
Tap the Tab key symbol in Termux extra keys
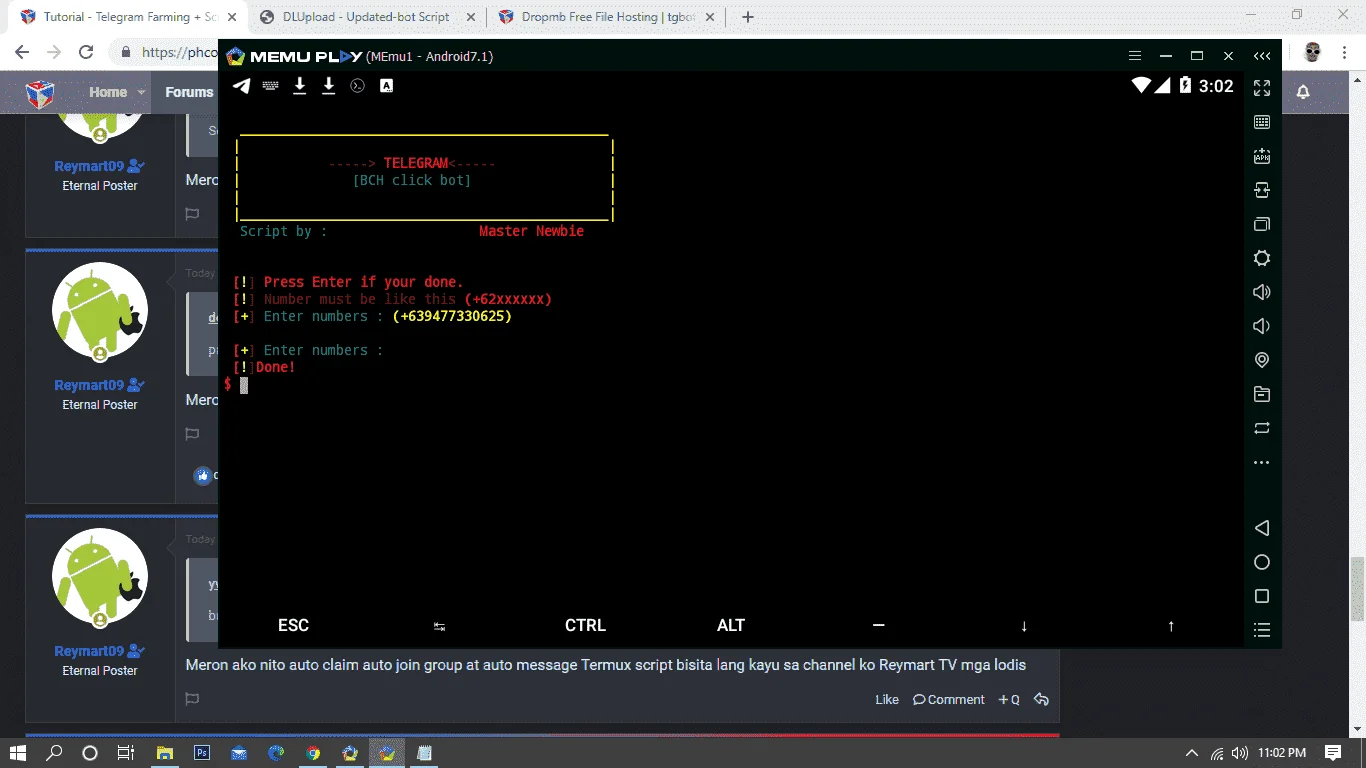439,626
